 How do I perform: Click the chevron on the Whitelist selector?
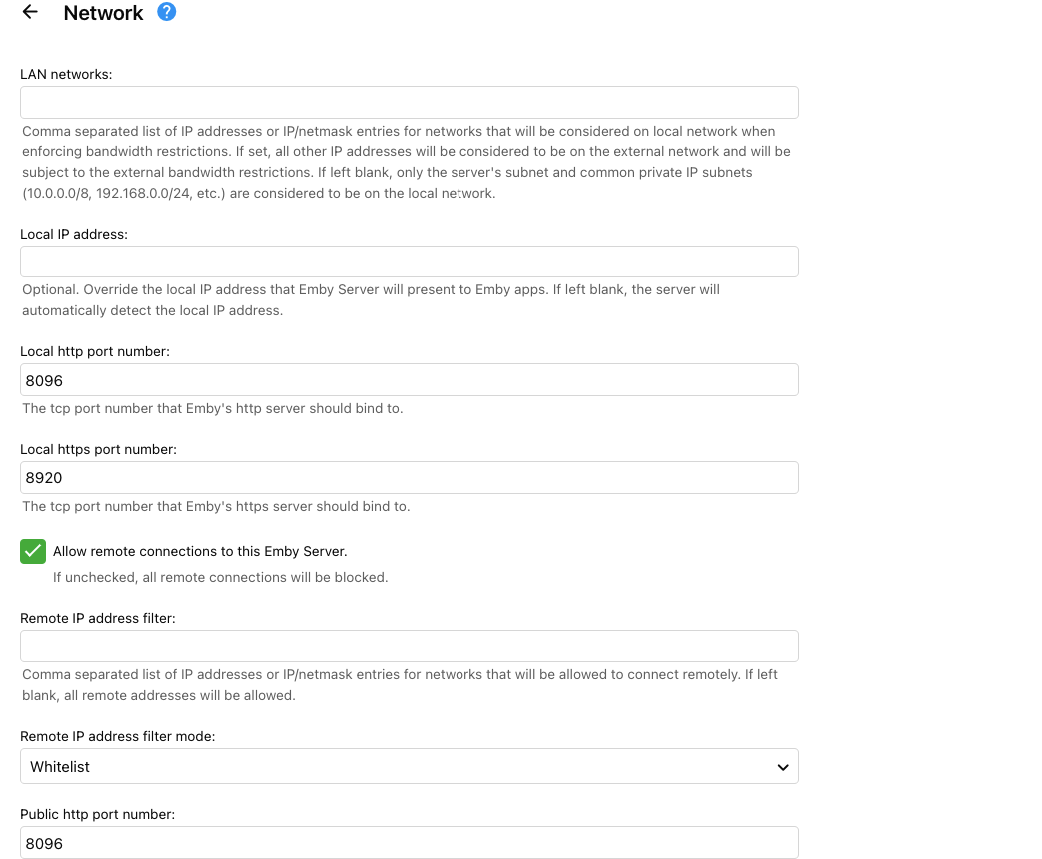[783, 766]
